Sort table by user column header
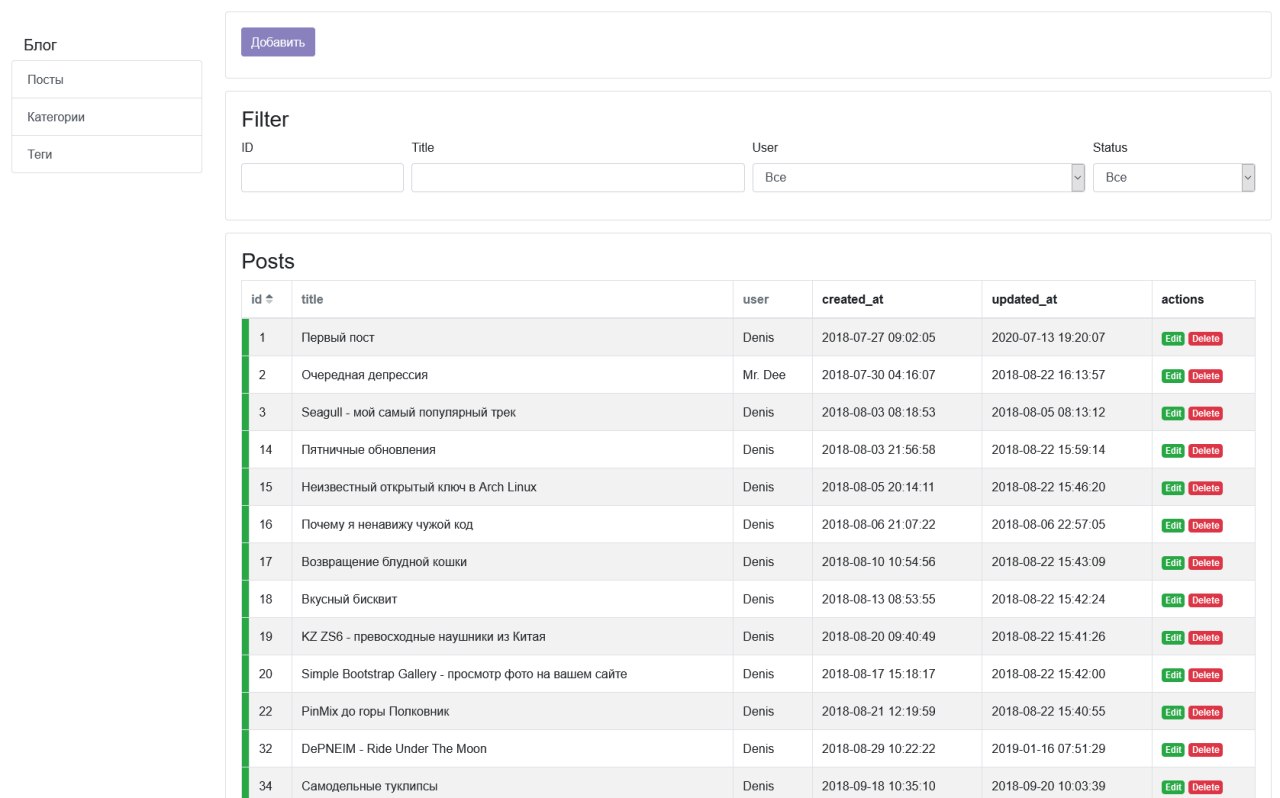This screenshot has width=1280, height=798. coord(755,299)
